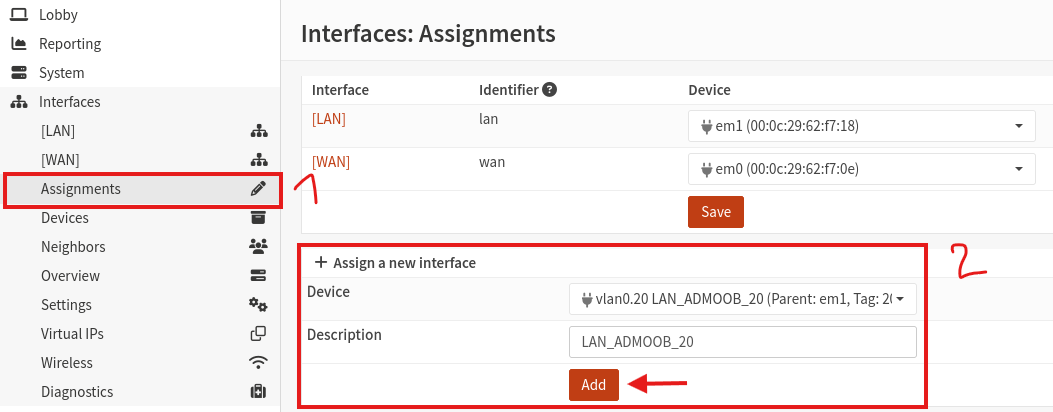Click the people icon next to Neighbors
The image size is (1053, 412).
click(x=258, y=246)
